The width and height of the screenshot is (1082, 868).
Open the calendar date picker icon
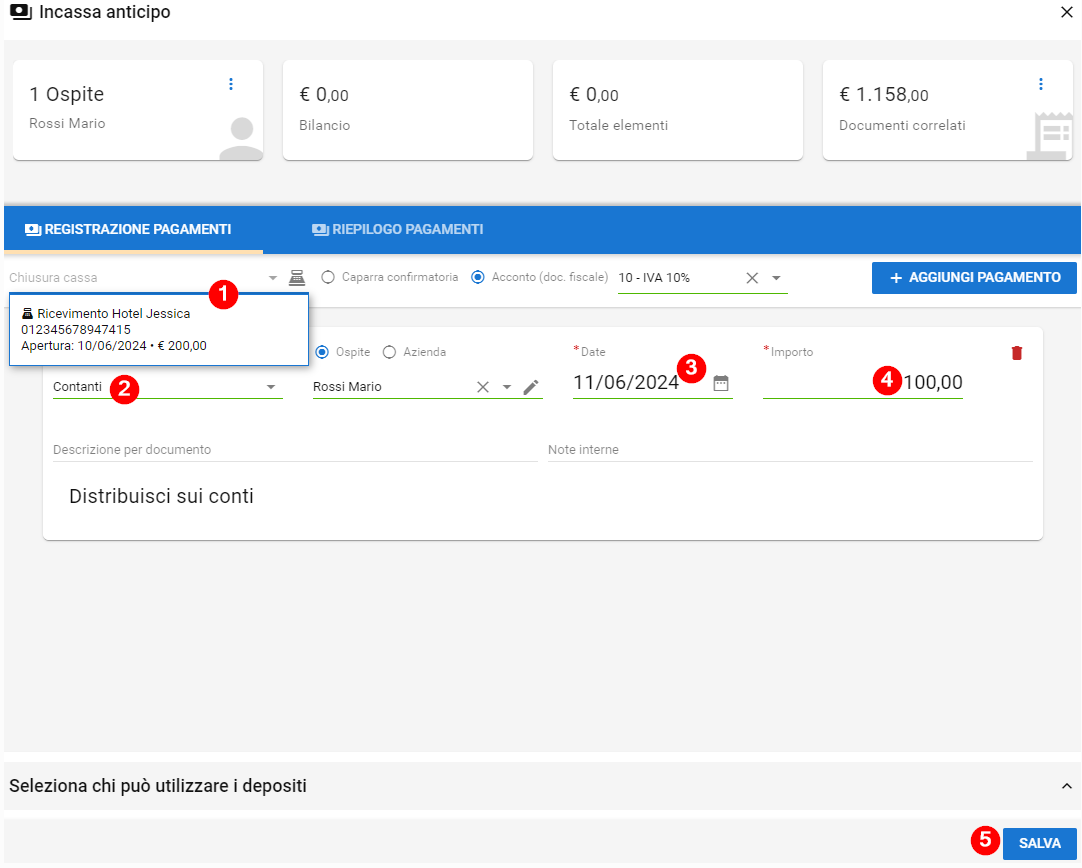[721, 383]
